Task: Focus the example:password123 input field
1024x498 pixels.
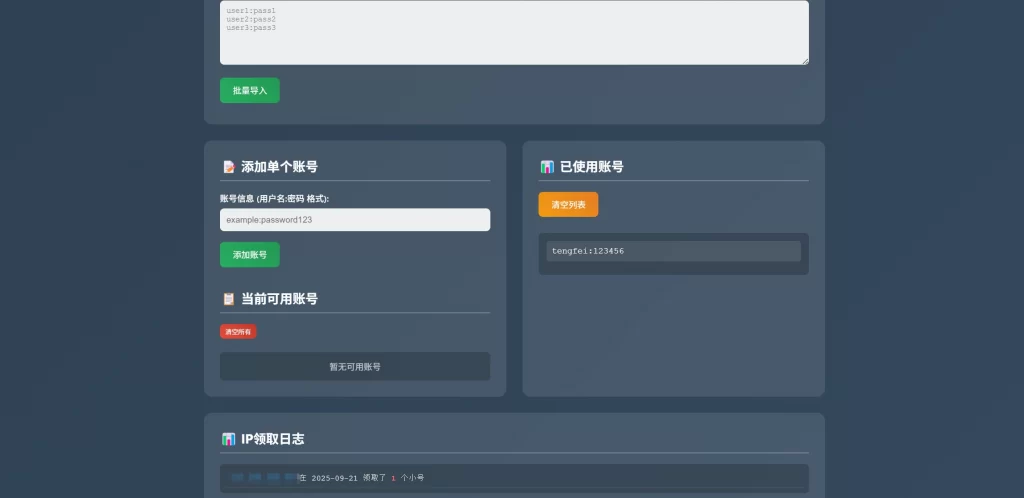Action: pos(355,220)
